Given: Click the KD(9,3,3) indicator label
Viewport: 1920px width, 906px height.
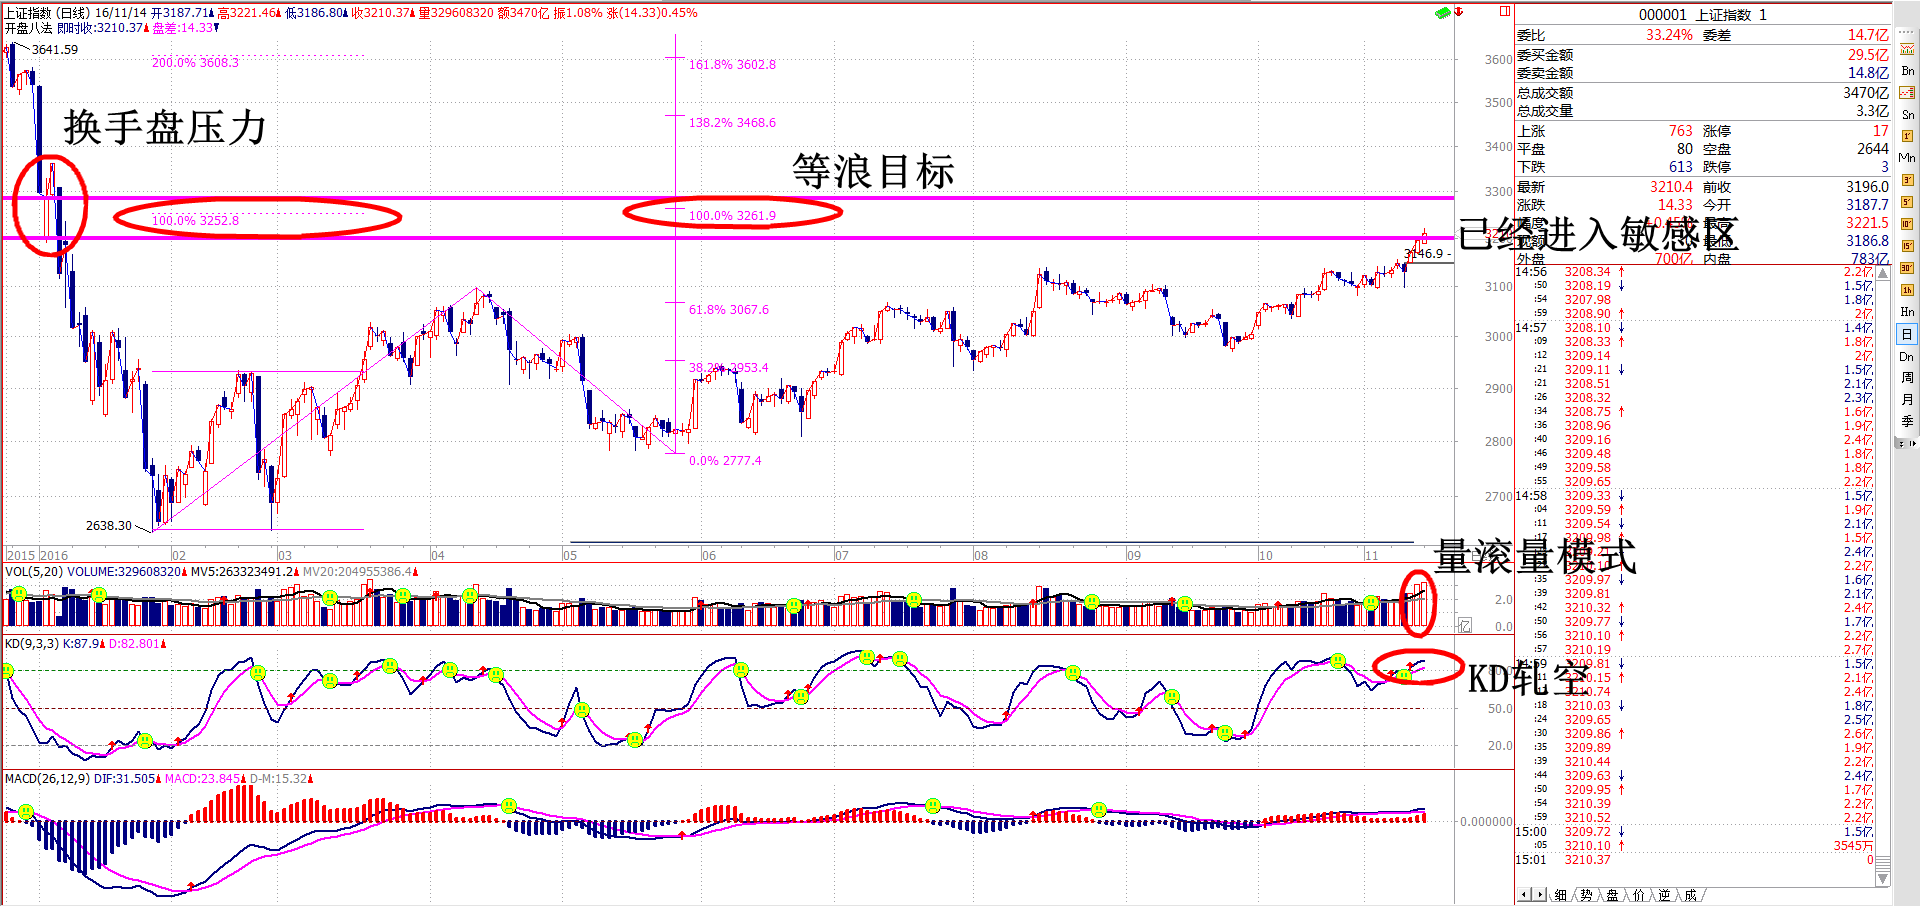Looking at the screenshot, I should coord(32,644).
